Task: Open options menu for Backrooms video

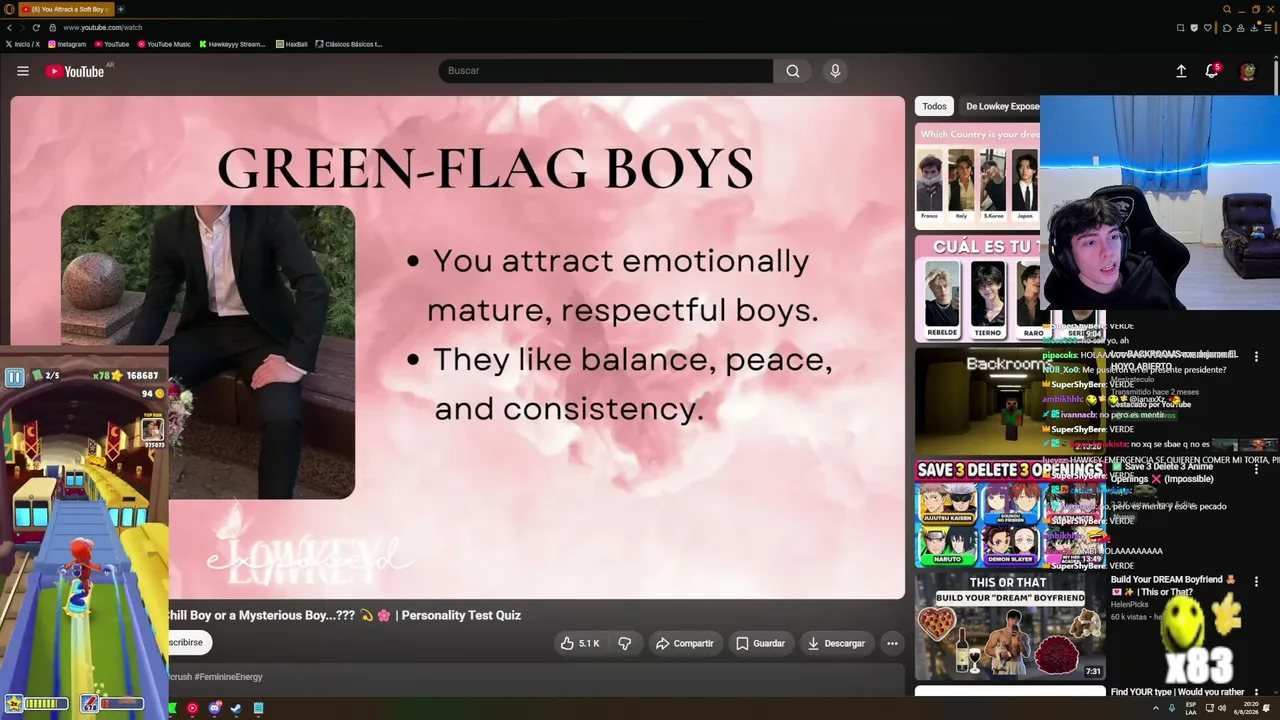Action: coord(1256,357)
